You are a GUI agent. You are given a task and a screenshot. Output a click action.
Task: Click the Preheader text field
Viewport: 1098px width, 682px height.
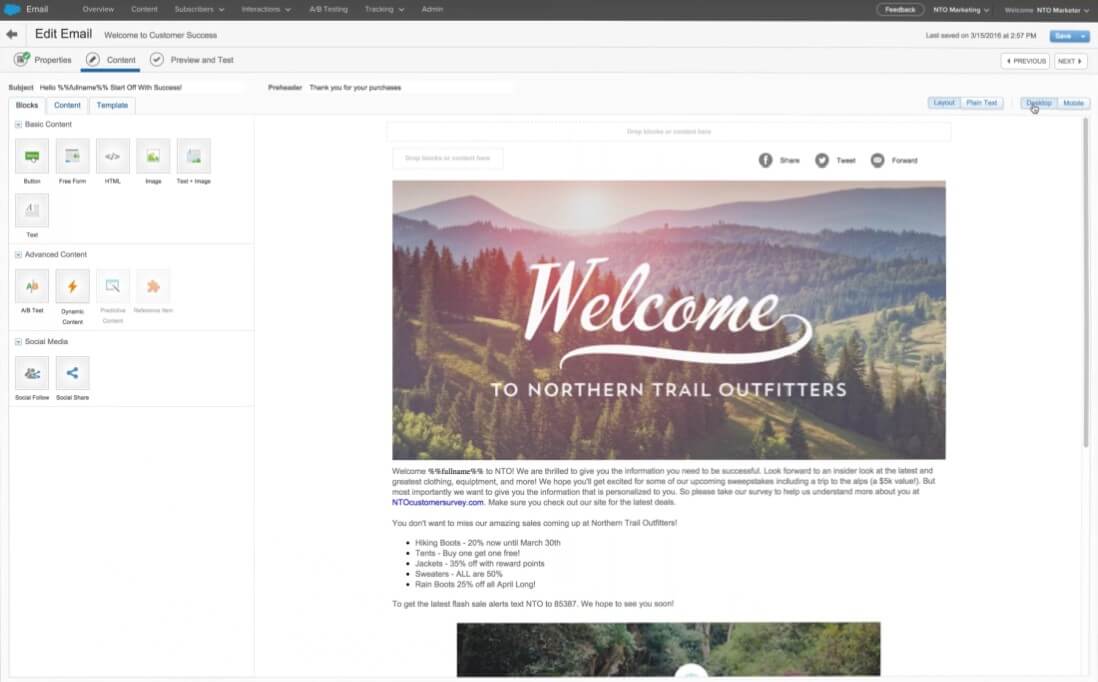click(x=411, y=88)
